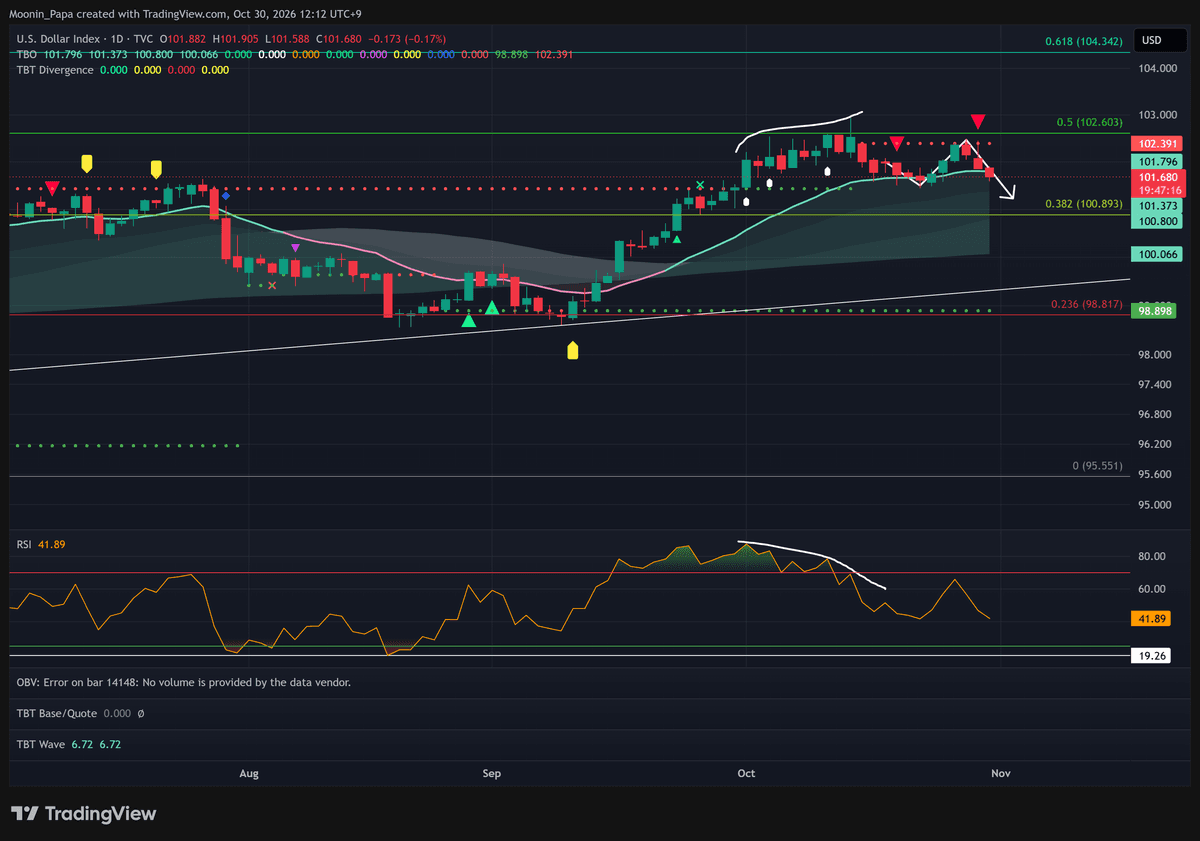Click the 0.382 (100.893) Fibonacci label
Viewport: 1200px width, 841px height.
click(1085, 204)
